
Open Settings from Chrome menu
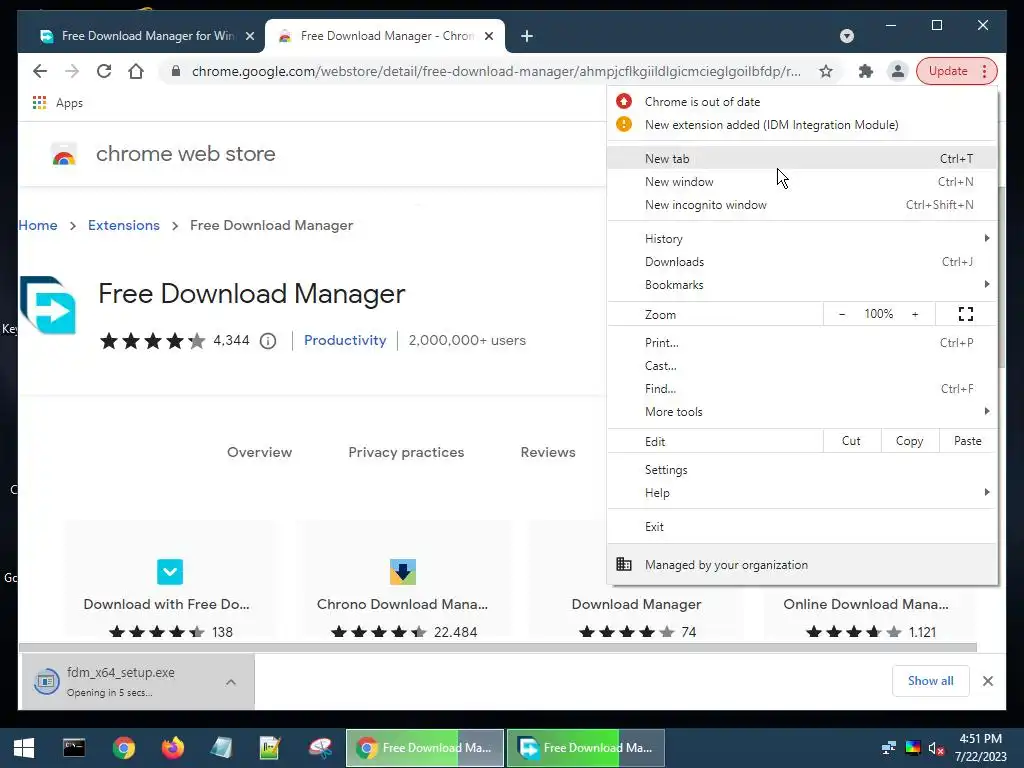(x=801, y=470)
